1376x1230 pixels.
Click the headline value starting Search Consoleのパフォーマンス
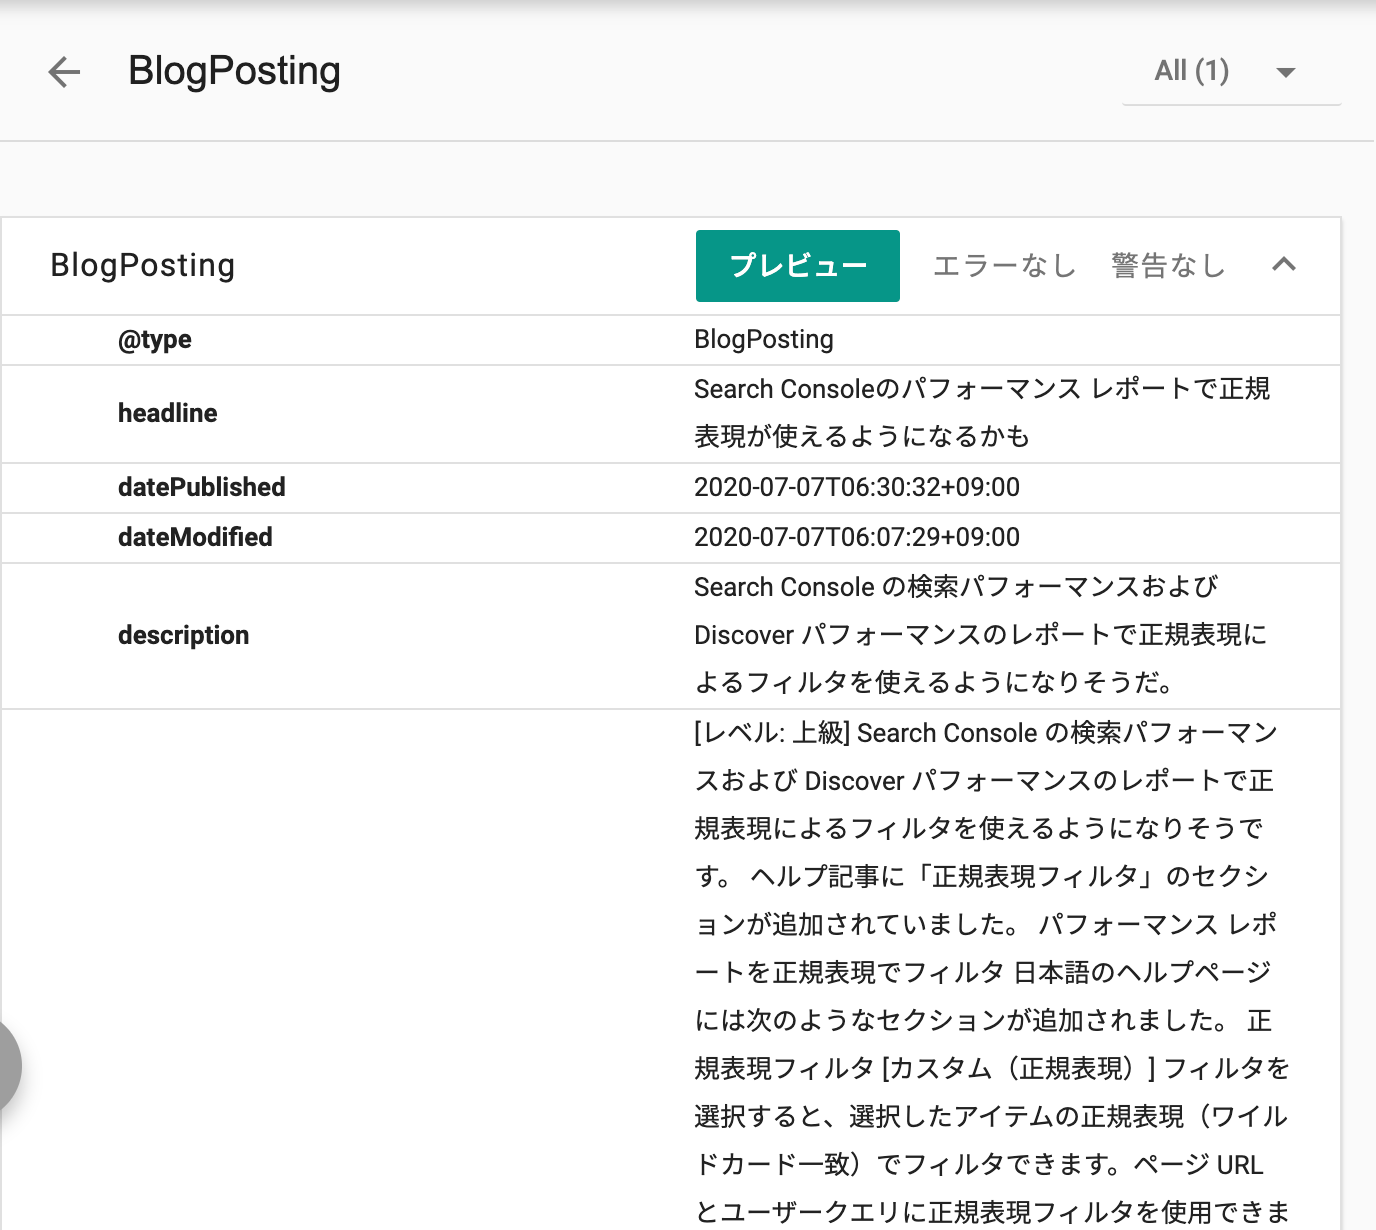pos(982,413)
